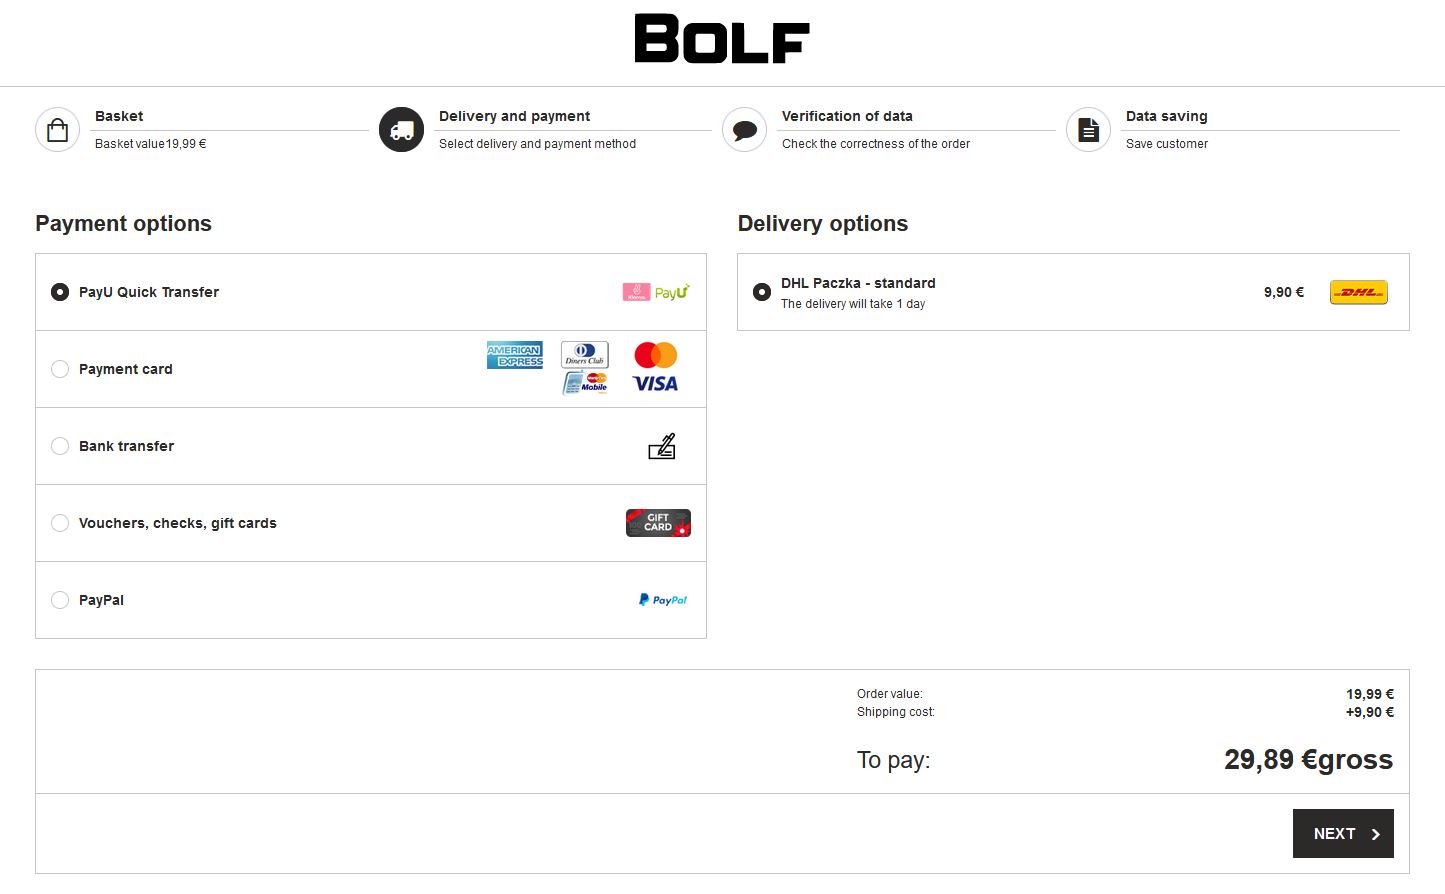
Task: Open the Basket step label
Action: (x=119, y=116)
